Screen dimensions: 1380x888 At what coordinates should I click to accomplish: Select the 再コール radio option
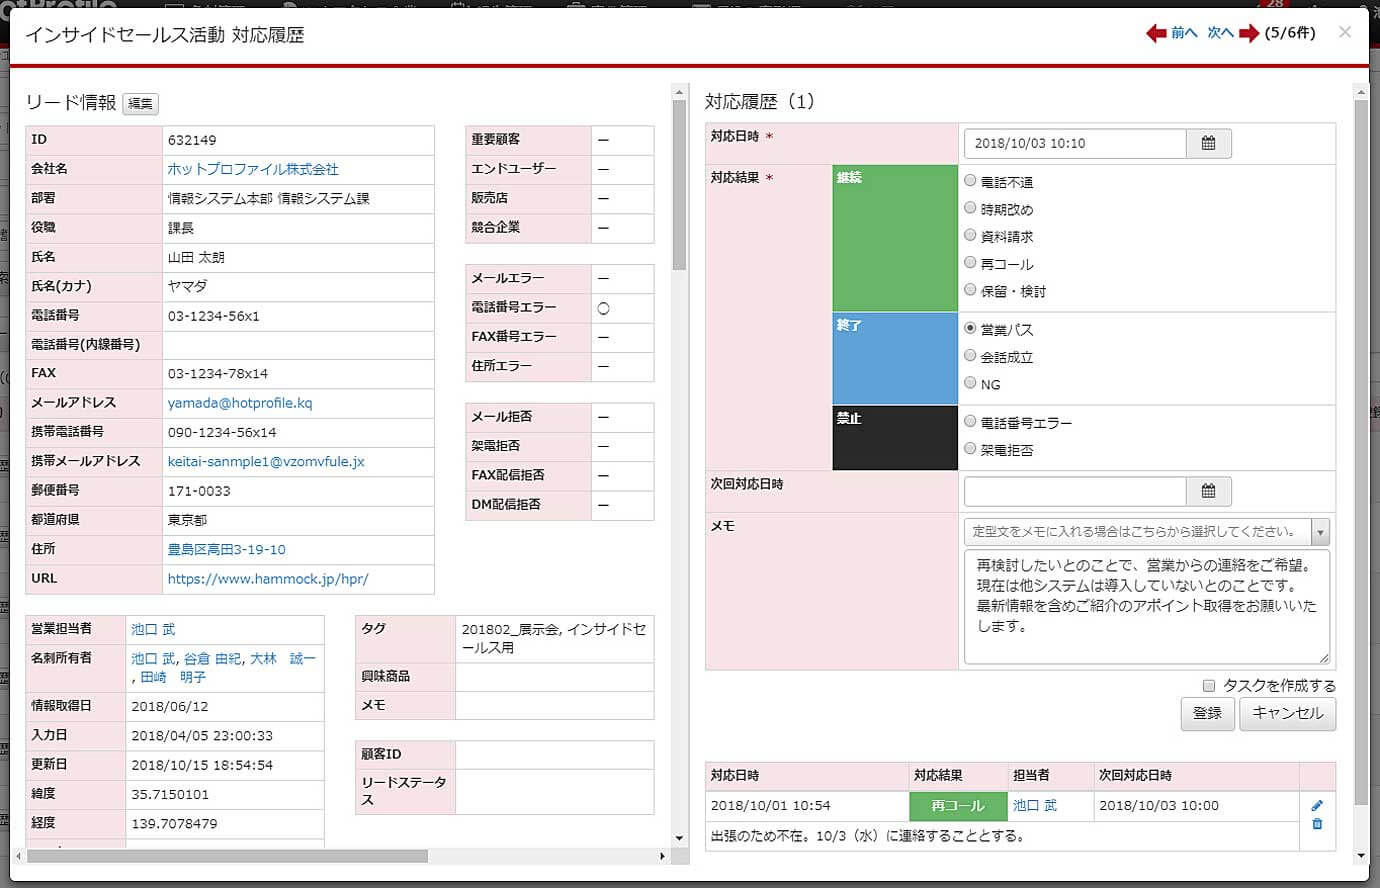[x=970, y=263]
